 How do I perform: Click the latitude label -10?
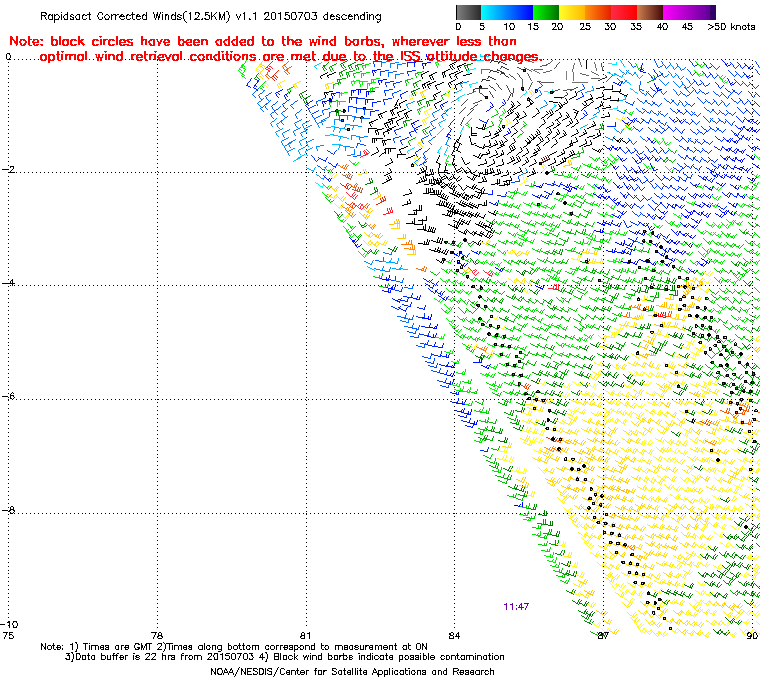point(9,624)
